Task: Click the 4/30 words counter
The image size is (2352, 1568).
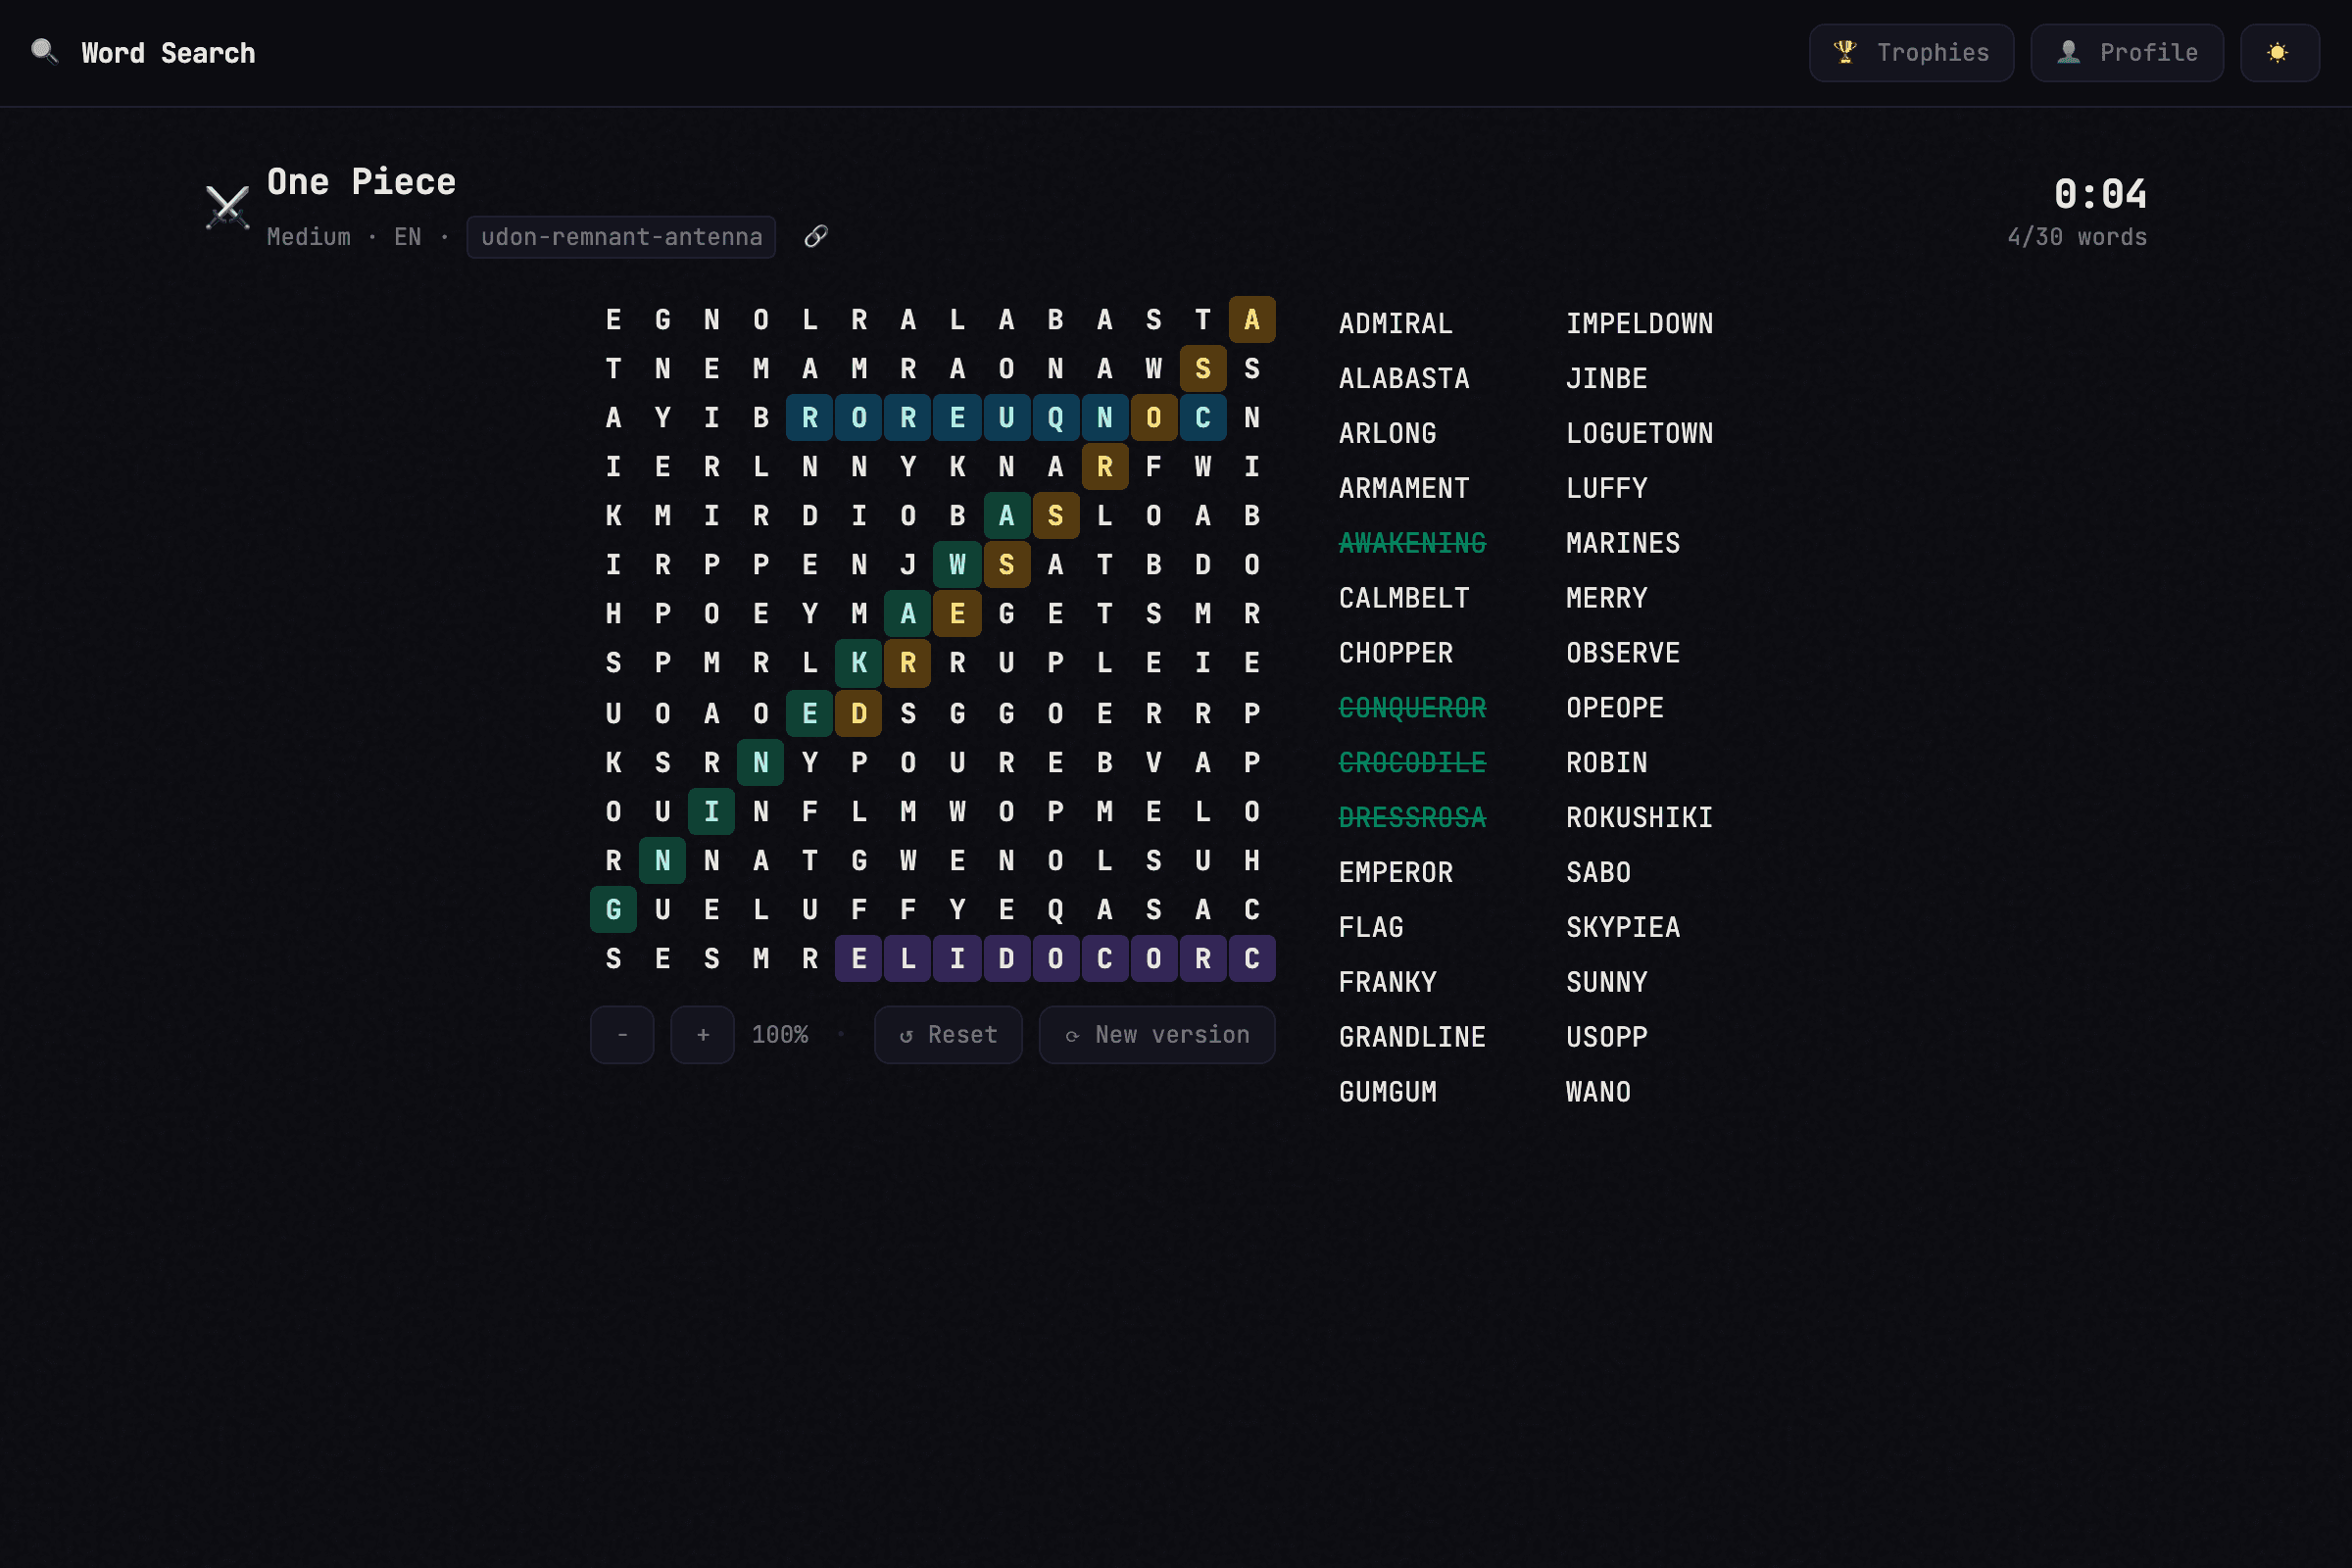Action: (2077, 237)
